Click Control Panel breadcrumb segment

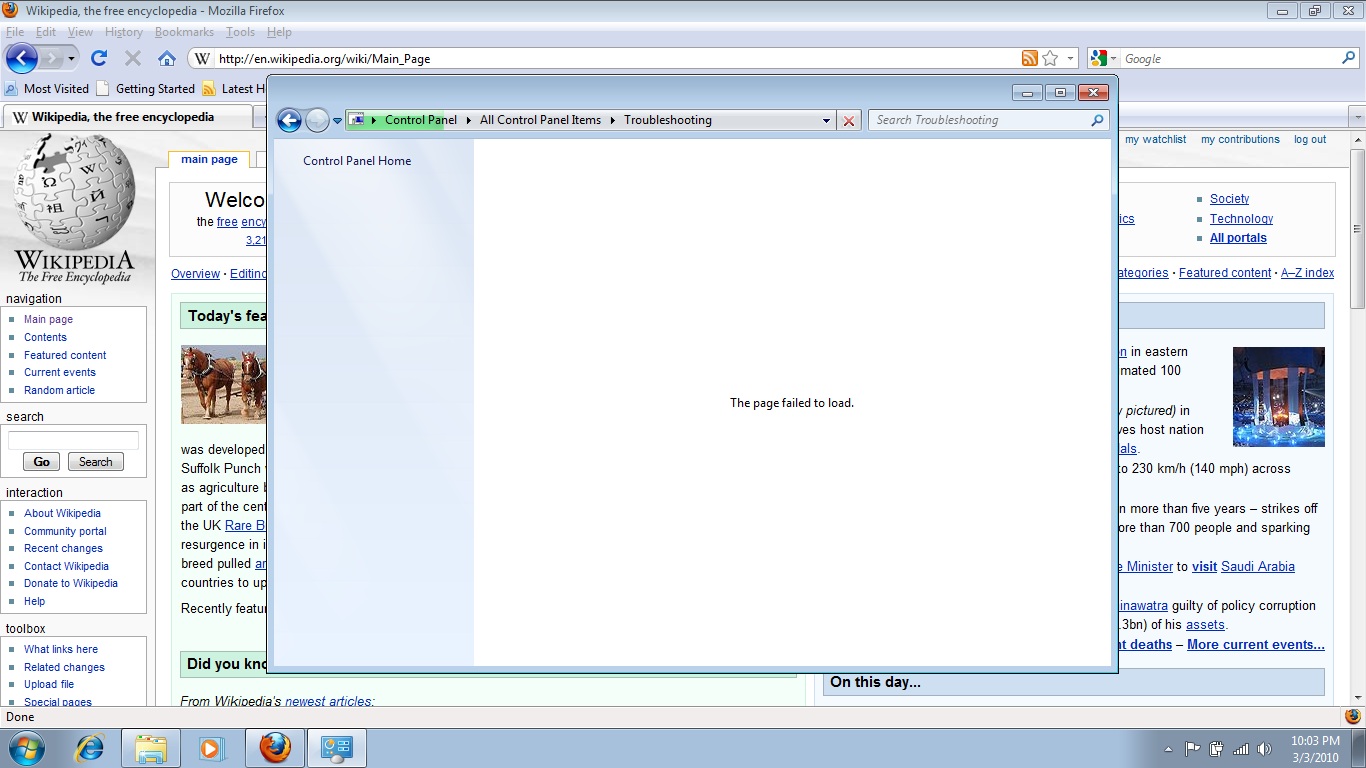click(421, 120)
